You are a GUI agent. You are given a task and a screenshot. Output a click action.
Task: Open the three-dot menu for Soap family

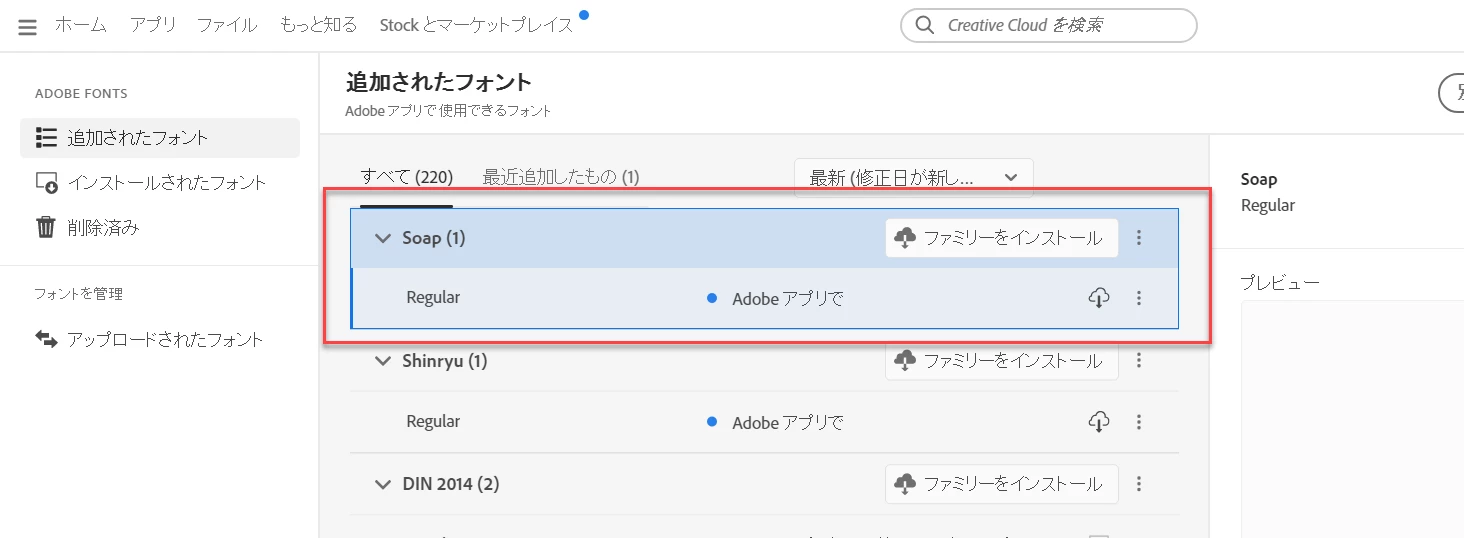[1139, 238]
